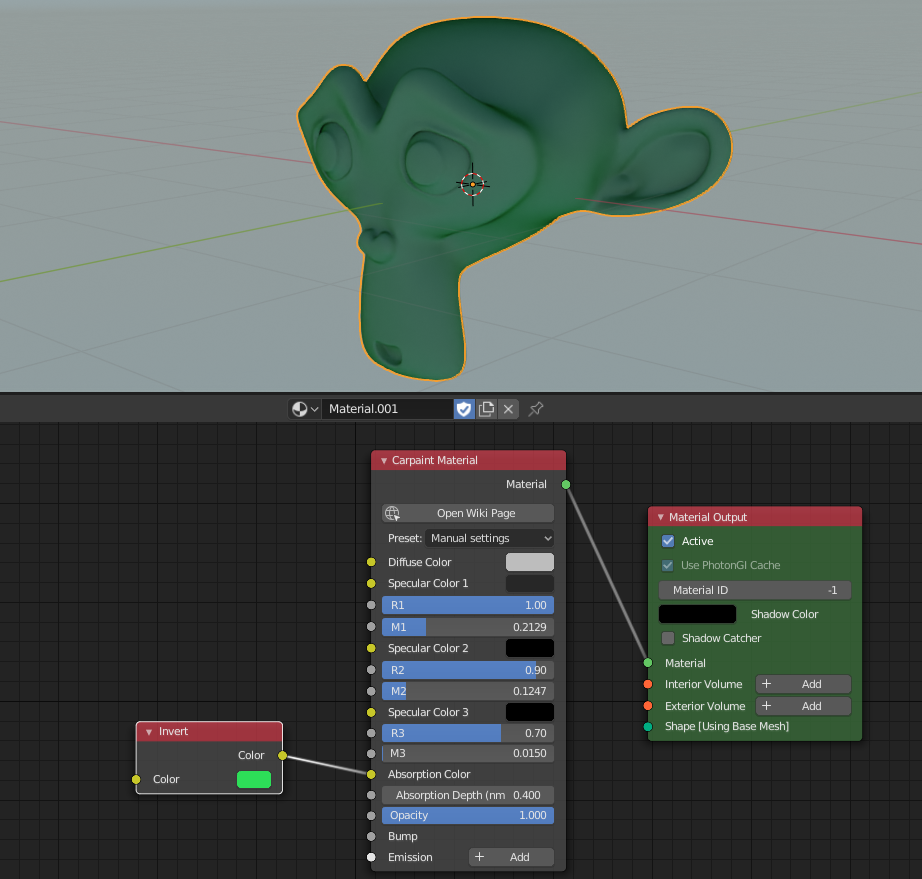Viewport: 922px width, 879px height.
Task: Click the plus icon for Interior Volume
Action: tap(767, 684)
